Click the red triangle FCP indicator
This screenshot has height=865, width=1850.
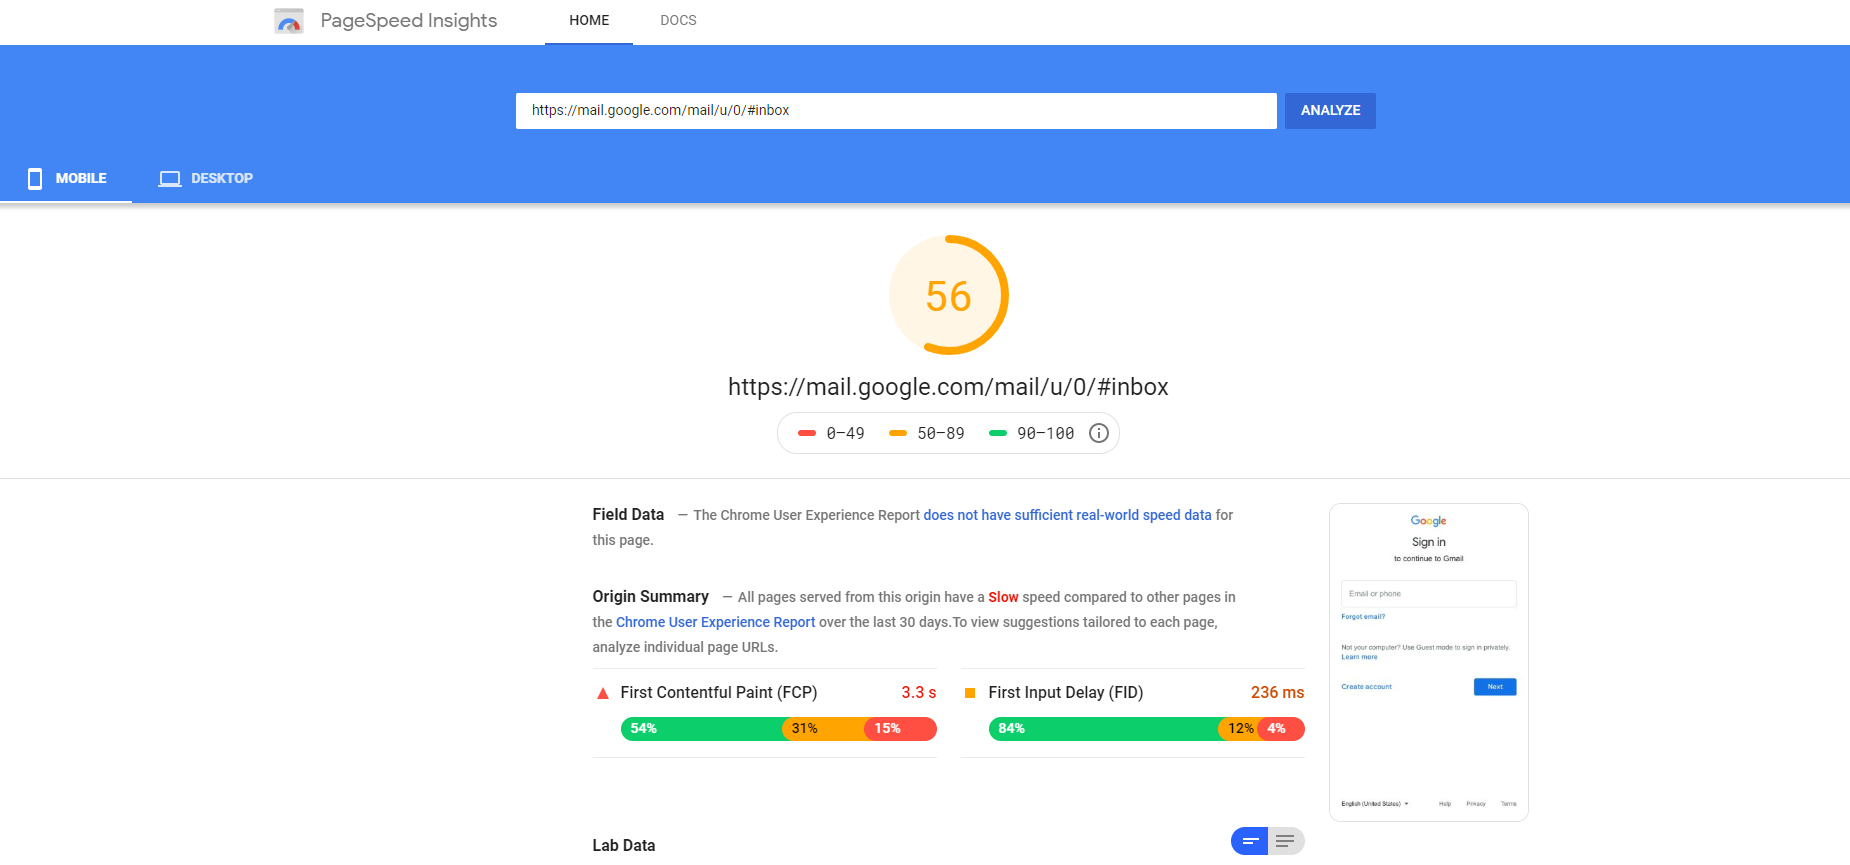click(x=603, y=693)
